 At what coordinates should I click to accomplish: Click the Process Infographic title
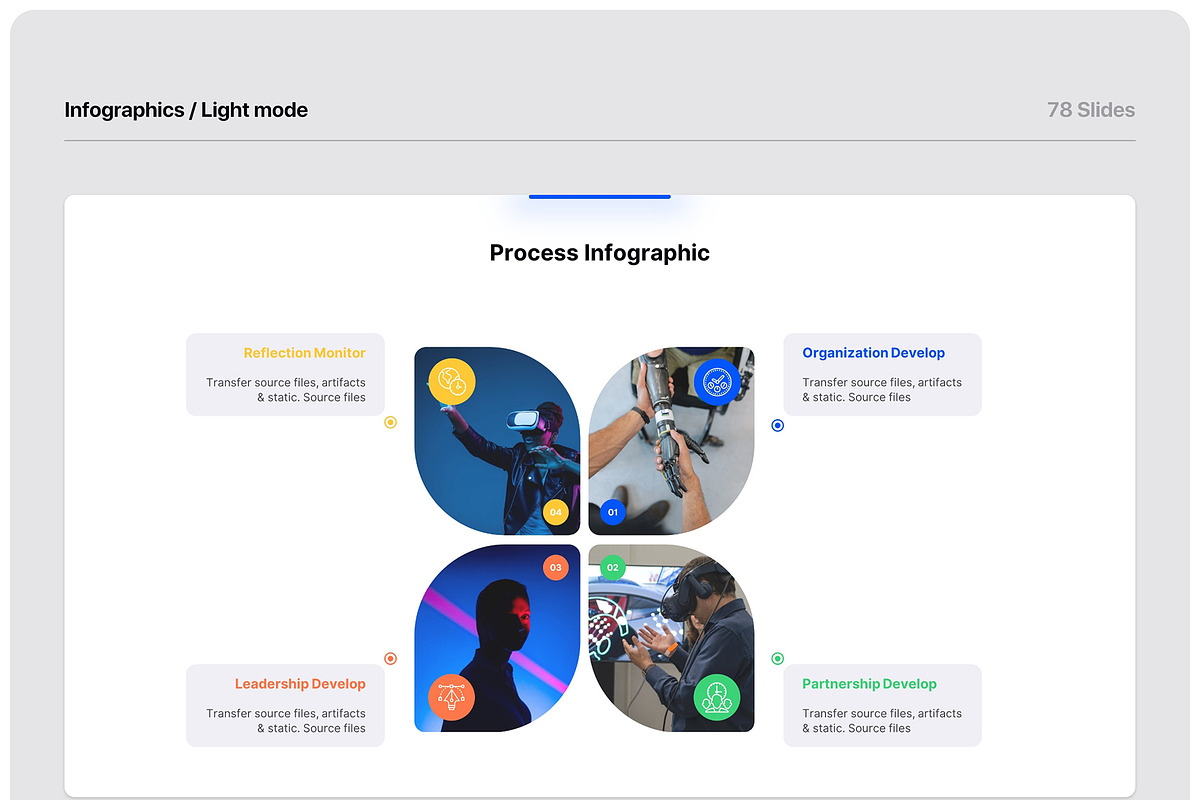tap(600, 253)
